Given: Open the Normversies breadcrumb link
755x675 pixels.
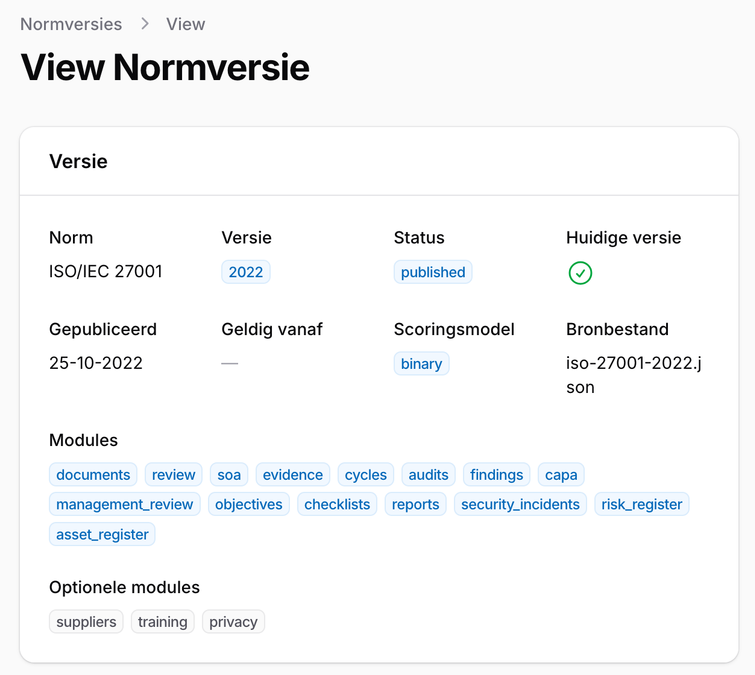Looking at the screenshot, I should 71,24.
